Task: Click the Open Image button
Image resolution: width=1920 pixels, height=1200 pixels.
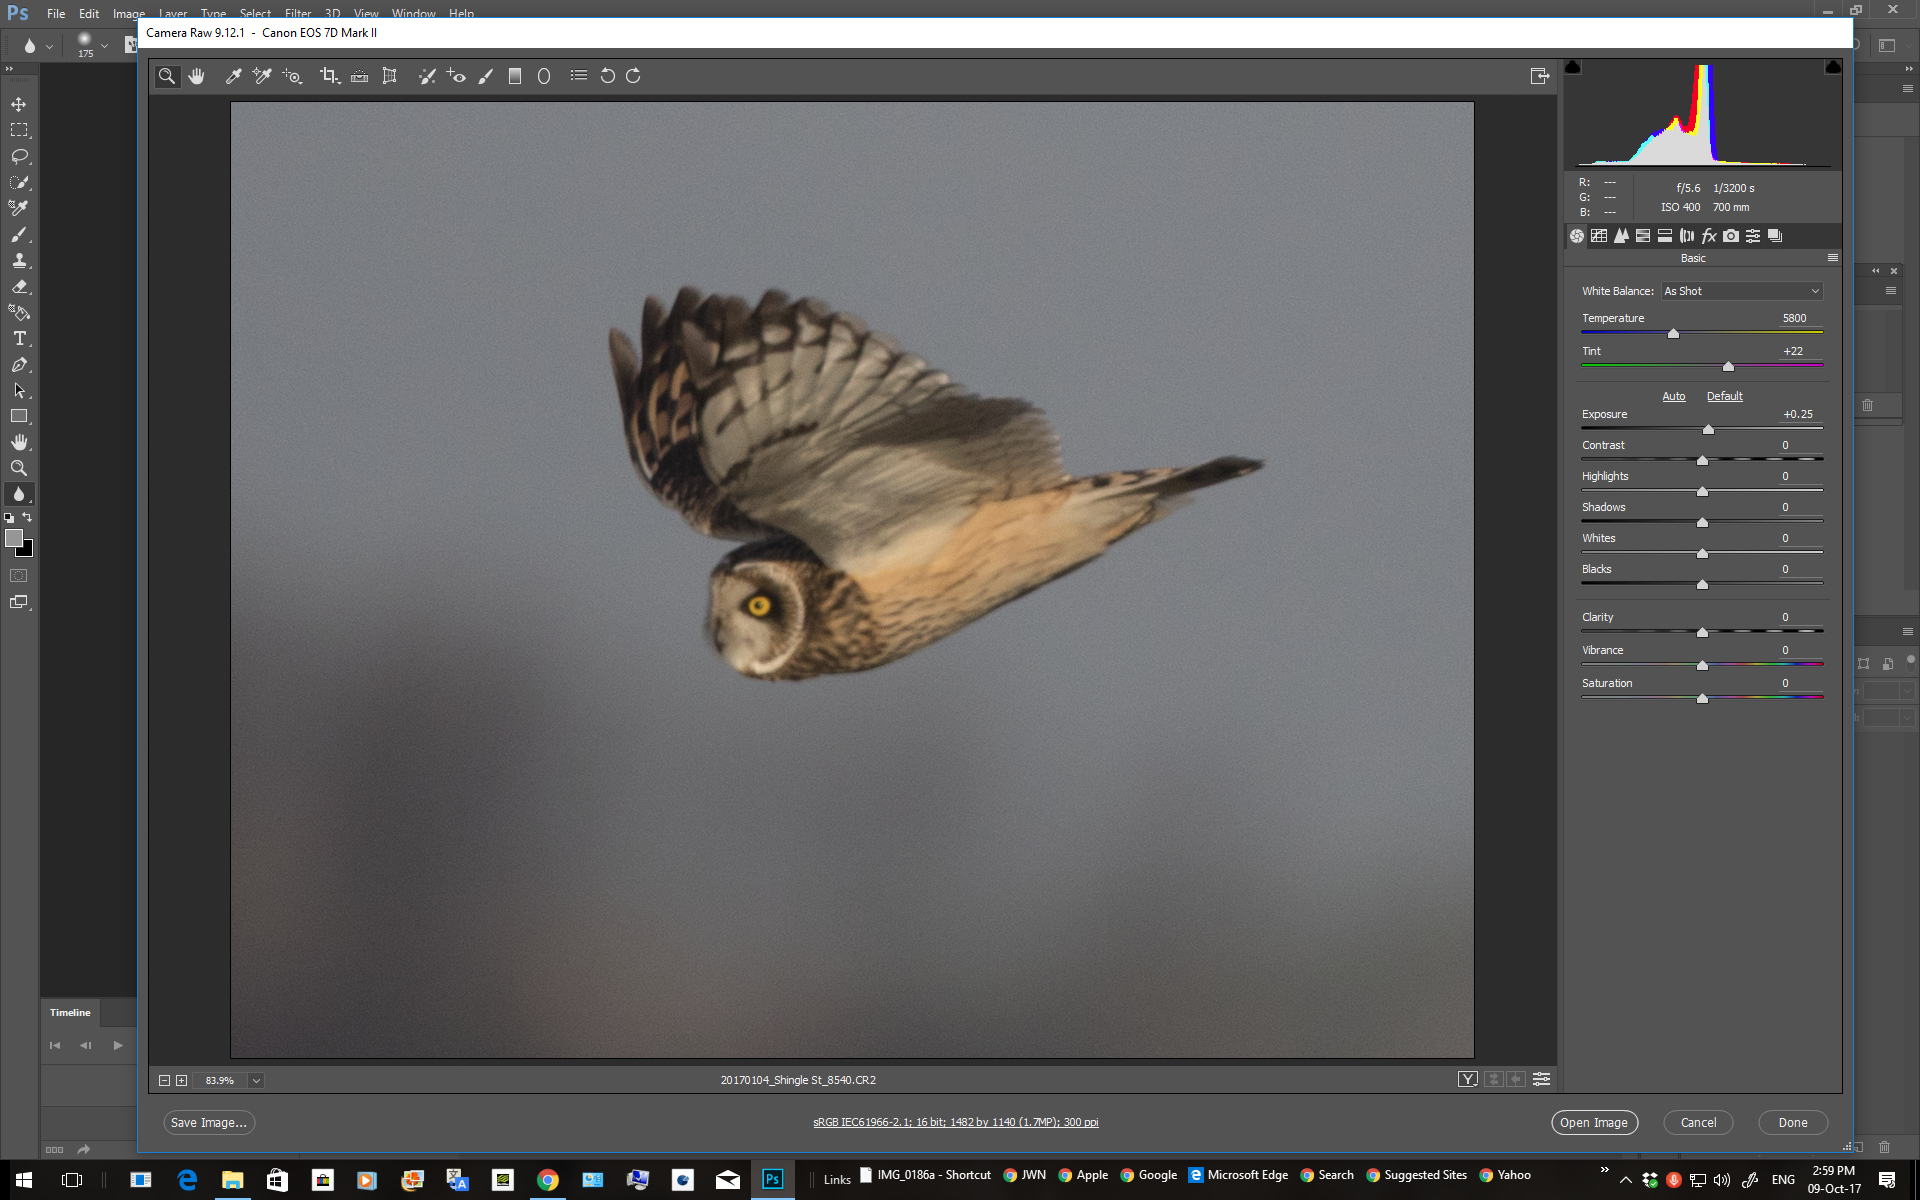Action: [x=1594, y=1123]
